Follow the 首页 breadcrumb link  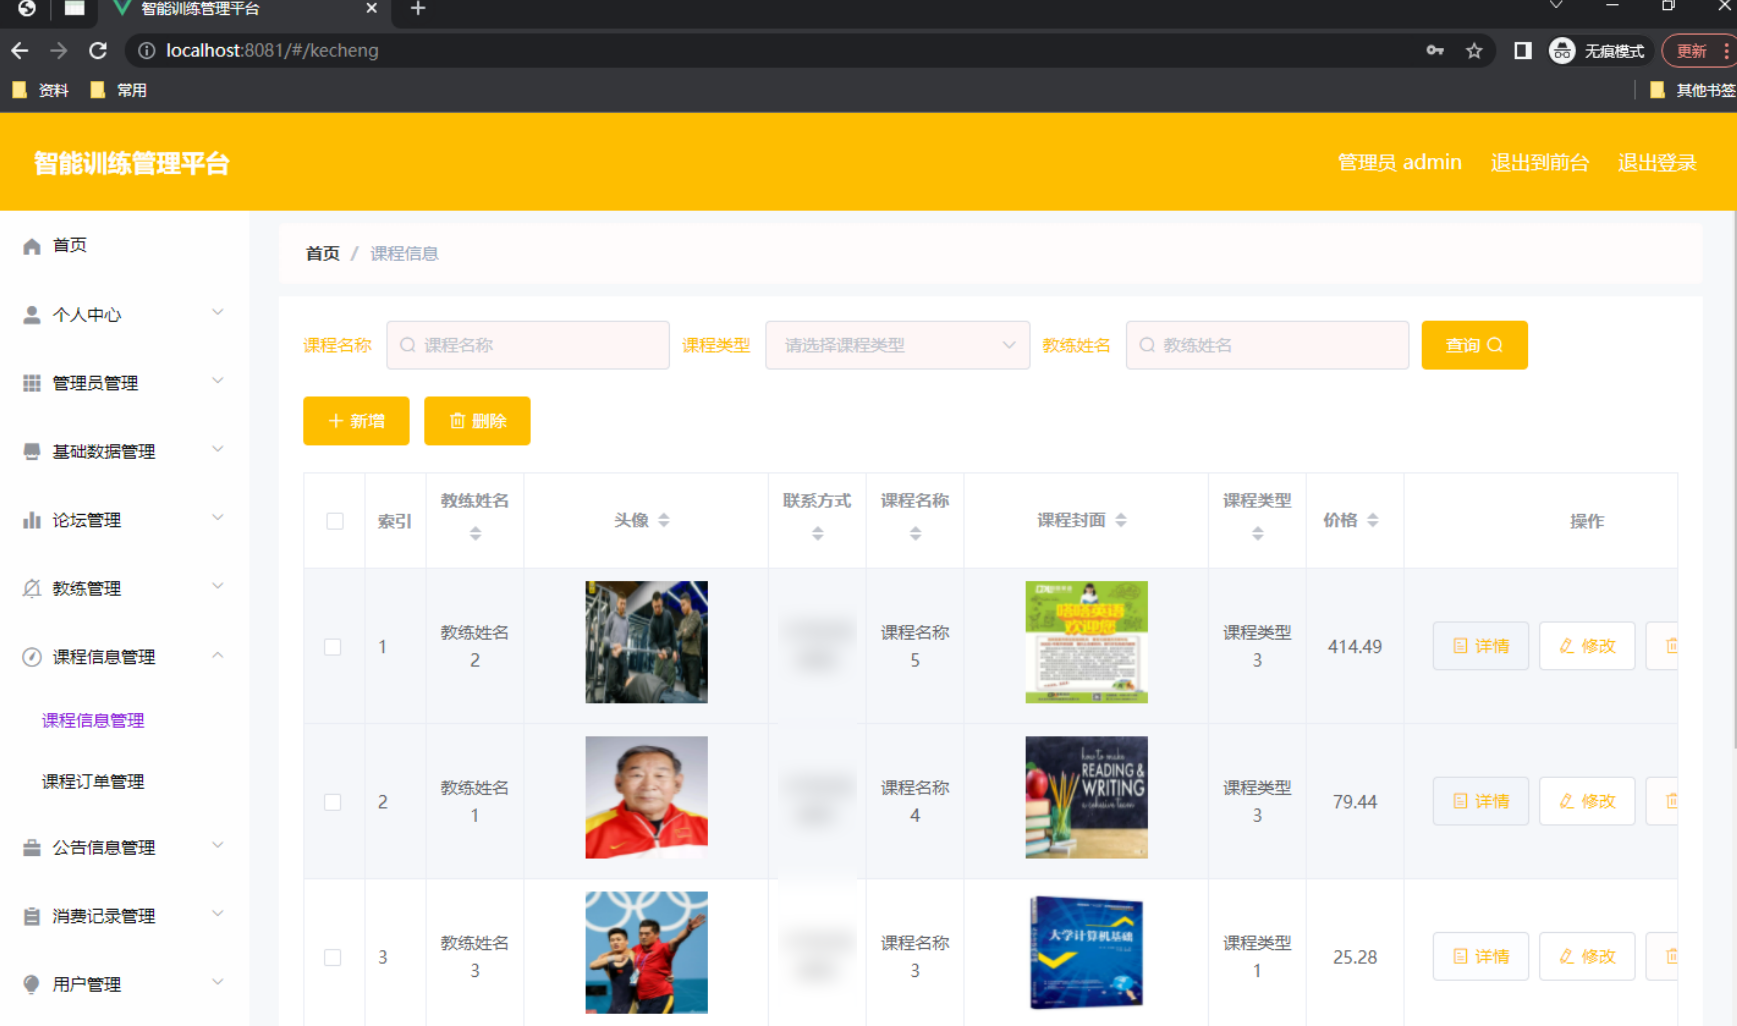(x=322, y=253)
